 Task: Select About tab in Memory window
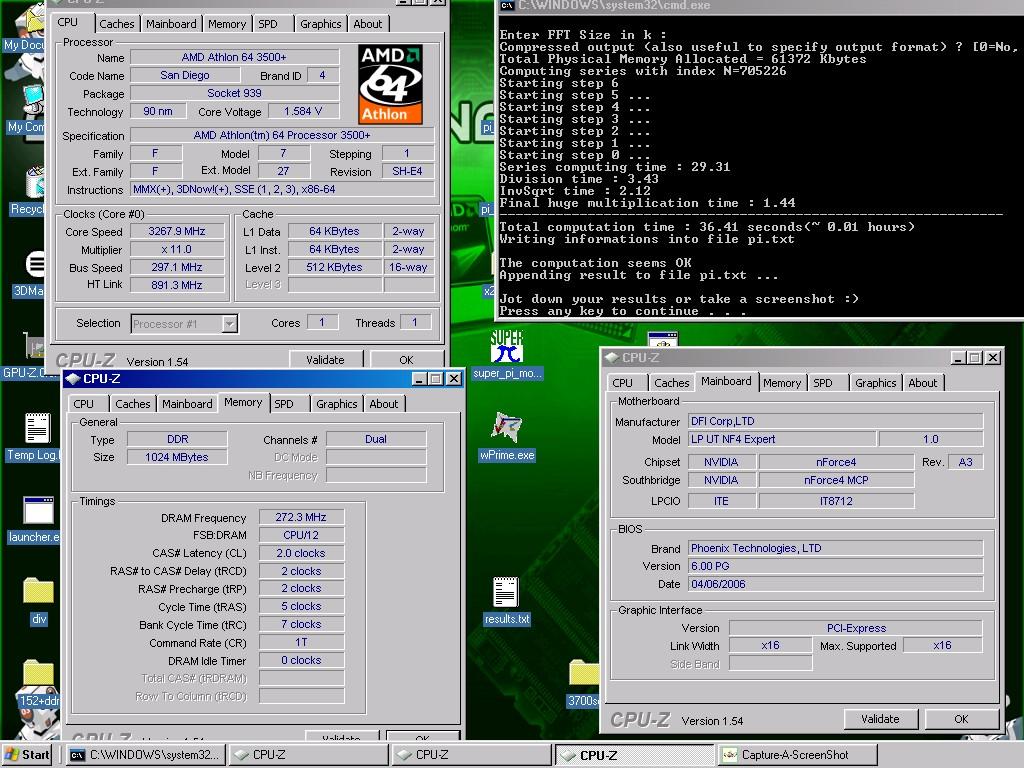[383, 404]
